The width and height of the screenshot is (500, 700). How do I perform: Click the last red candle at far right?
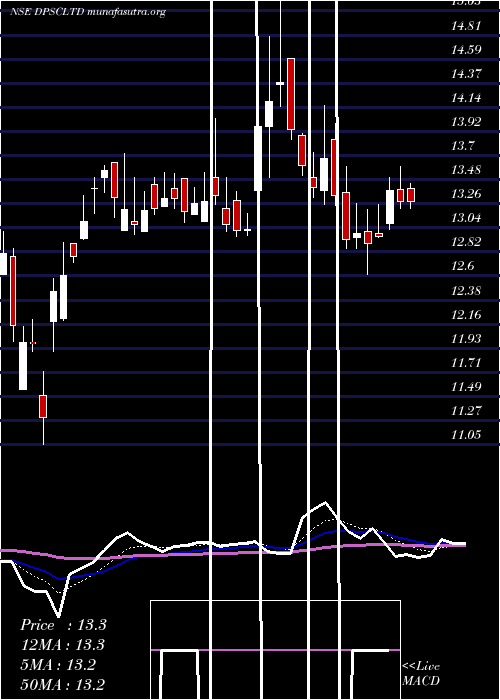click(411, 195)
